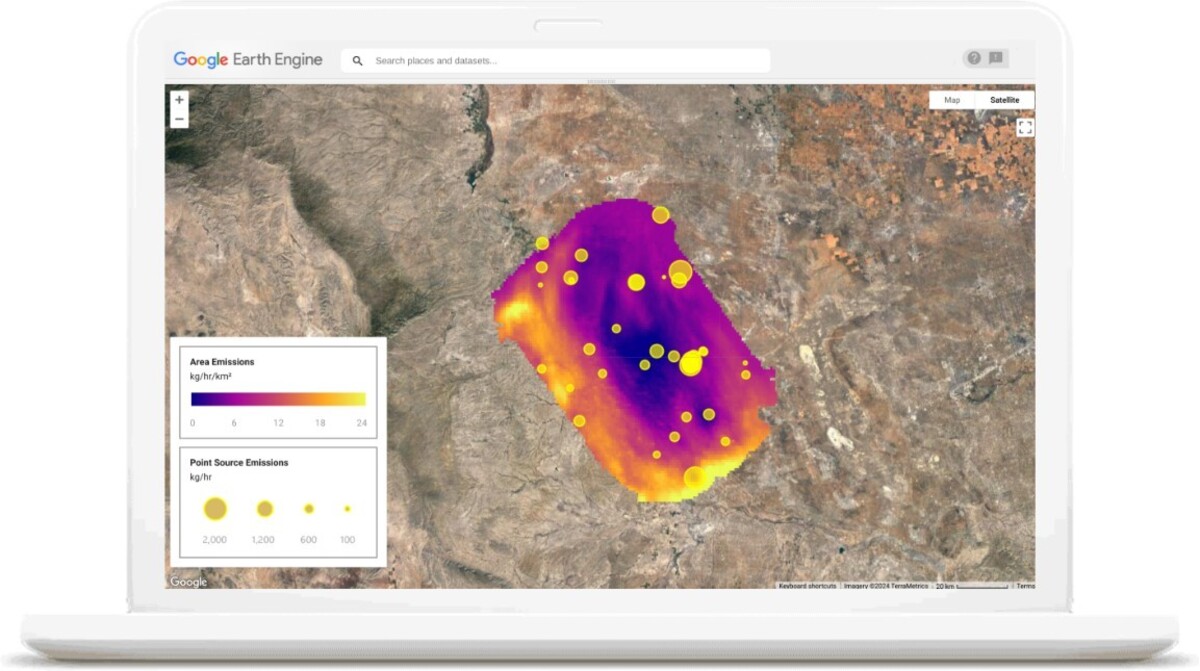The height and width of the screenshot is (671, 1200).
Task: Click the search magnifier icon
Action: (357, 61)
